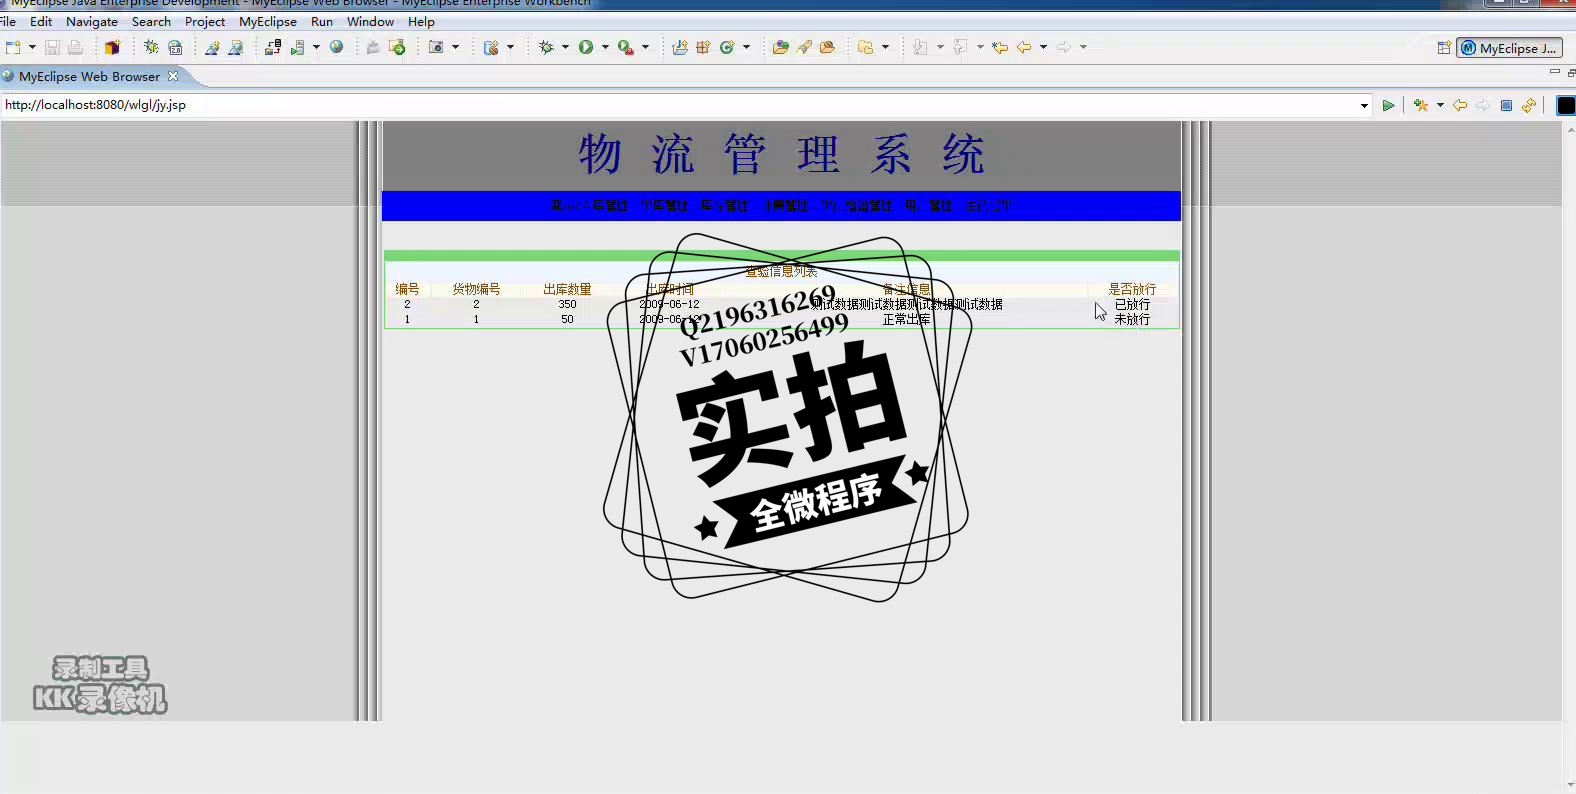Click the web browser Stop icon
The width and height of the screenshot is (1576, 794).
coord(1506,105)
